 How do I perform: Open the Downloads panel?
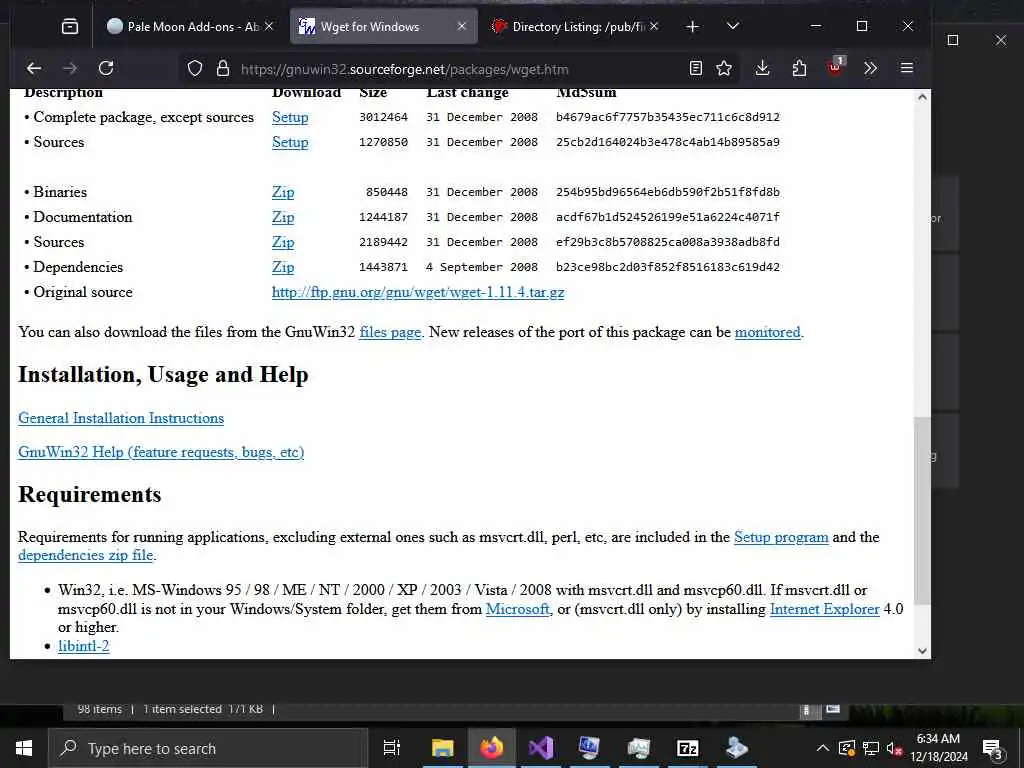(x=762, y=68)
